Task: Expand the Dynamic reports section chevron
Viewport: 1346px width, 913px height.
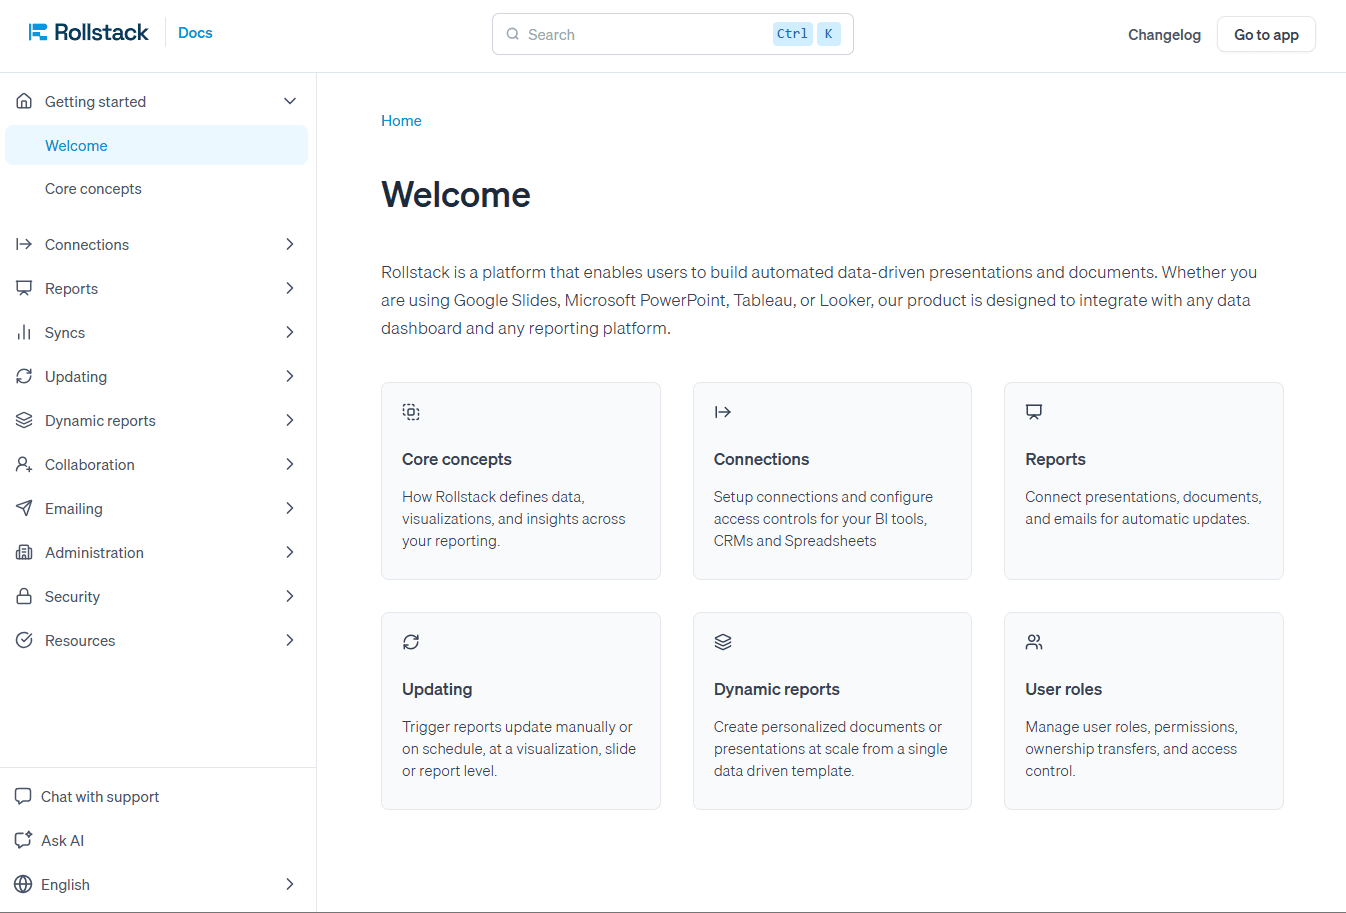Action: 290,420
